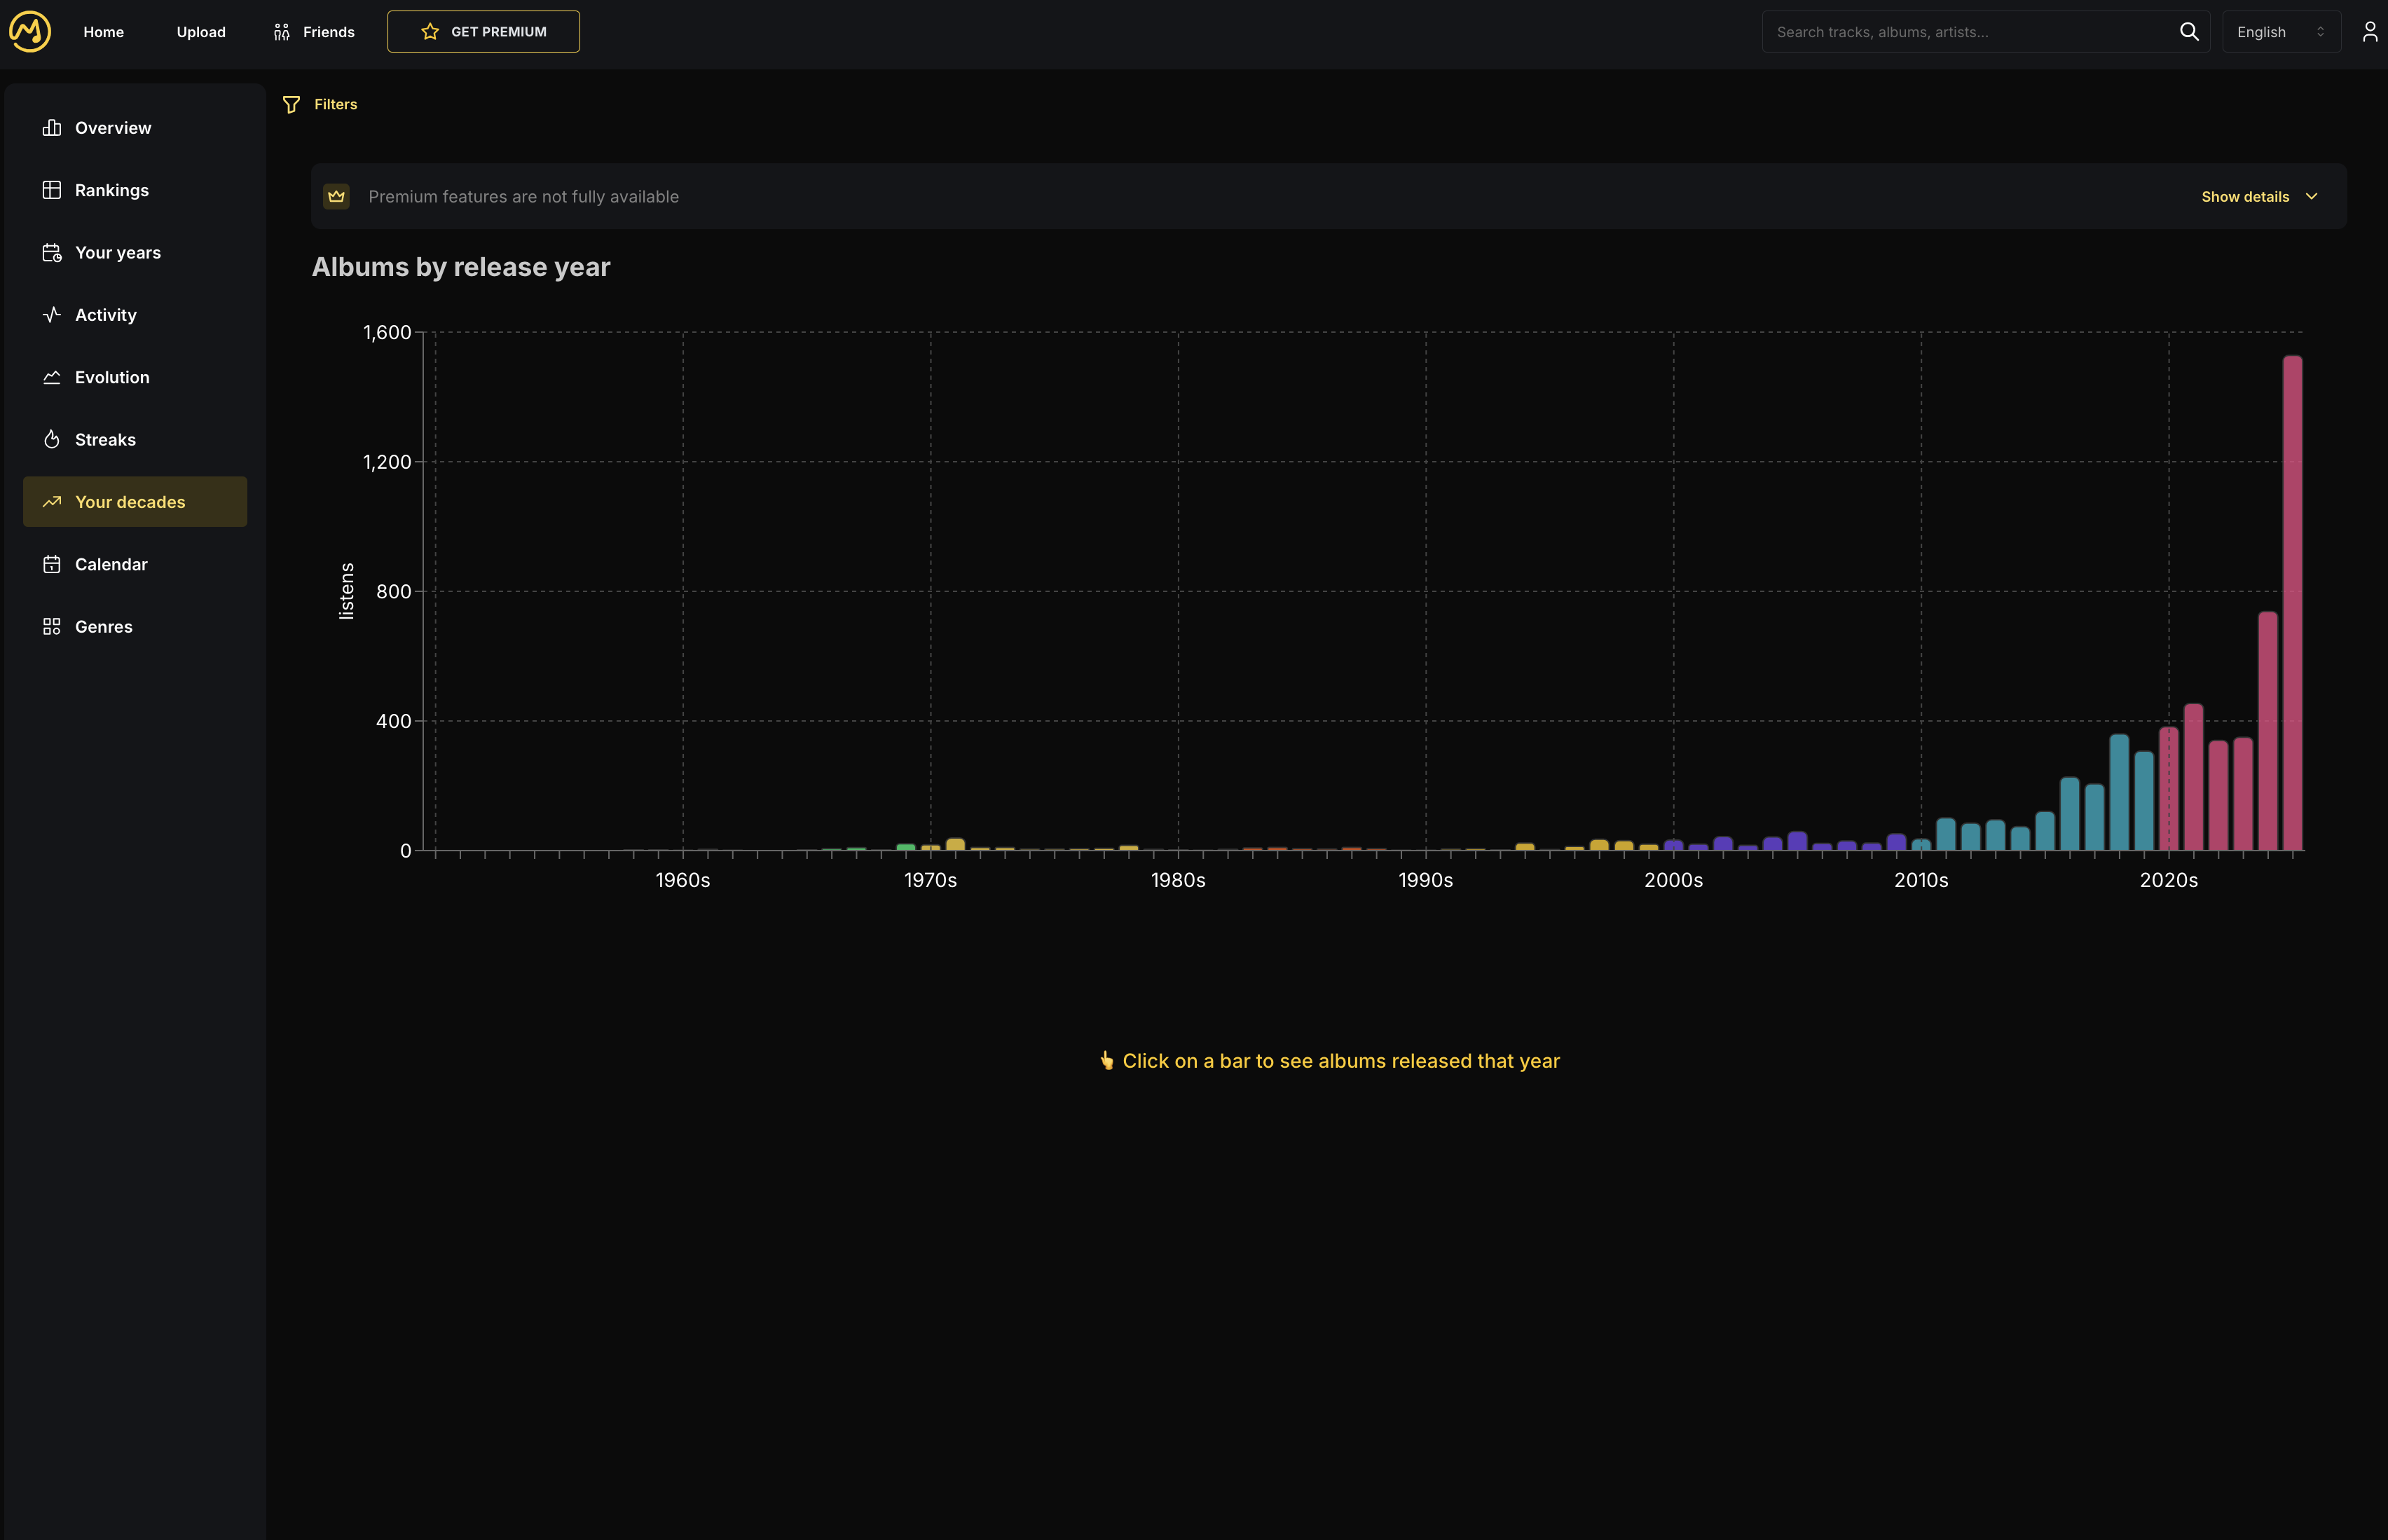The width and height of the screenshot is (2388, 1540).
Task: Go to Overview in the sidebar
Action: pos(112,128)
